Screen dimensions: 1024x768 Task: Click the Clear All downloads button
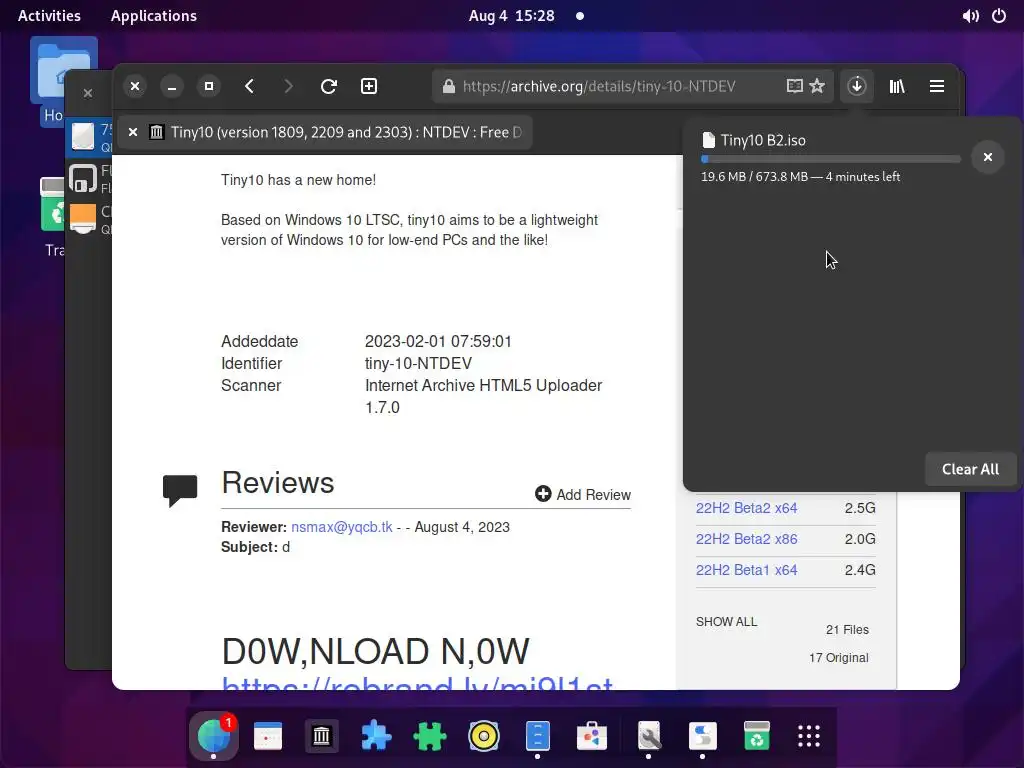click(x=970, y=469)
